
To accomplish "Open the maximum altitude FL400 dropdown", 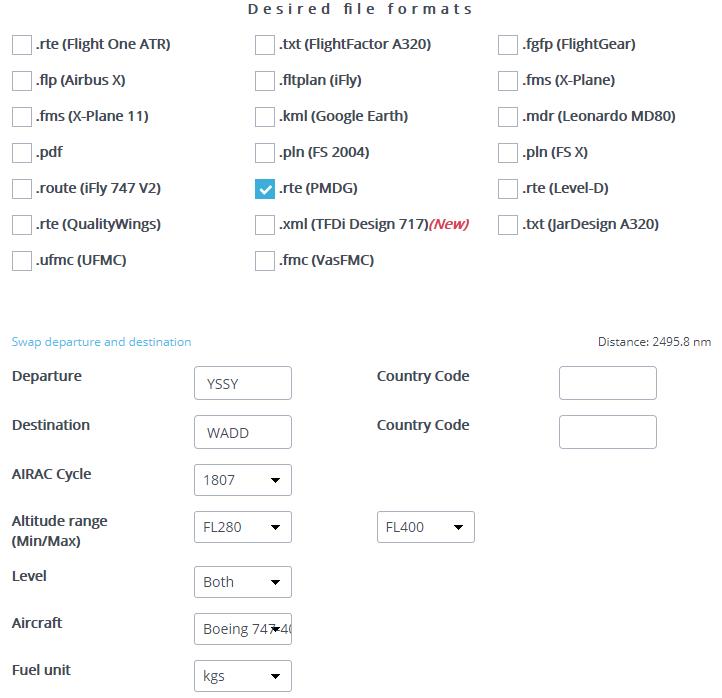I will (425, 527).
